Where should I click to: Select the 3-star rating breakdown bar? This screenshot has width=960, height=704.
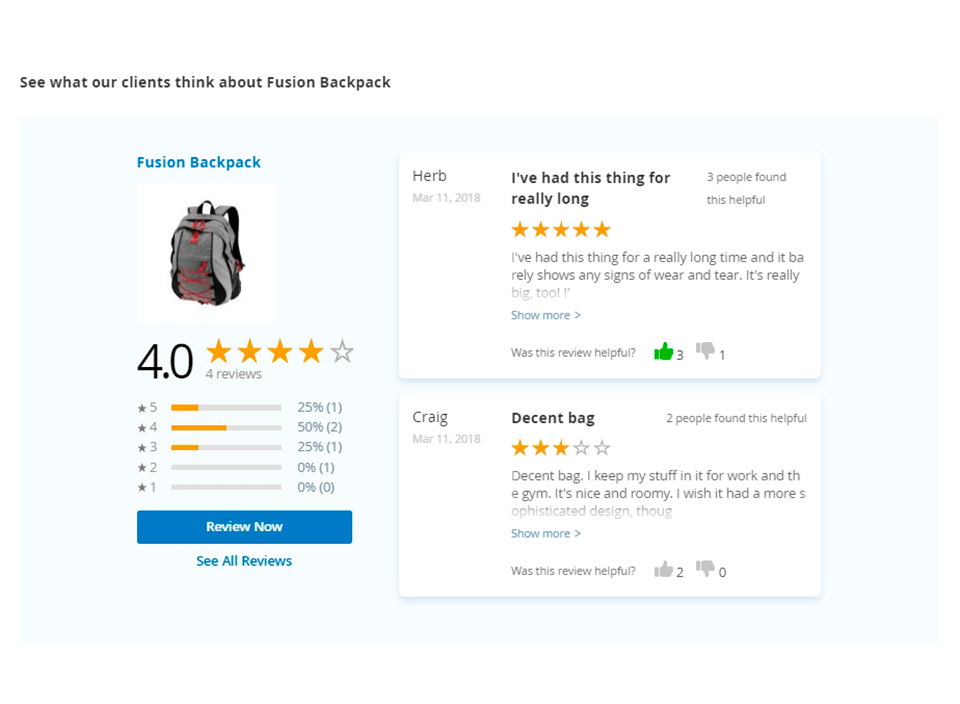226,447
